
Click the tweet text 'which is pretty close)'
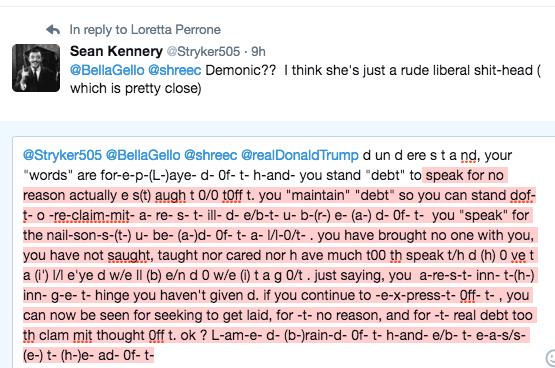136,88
